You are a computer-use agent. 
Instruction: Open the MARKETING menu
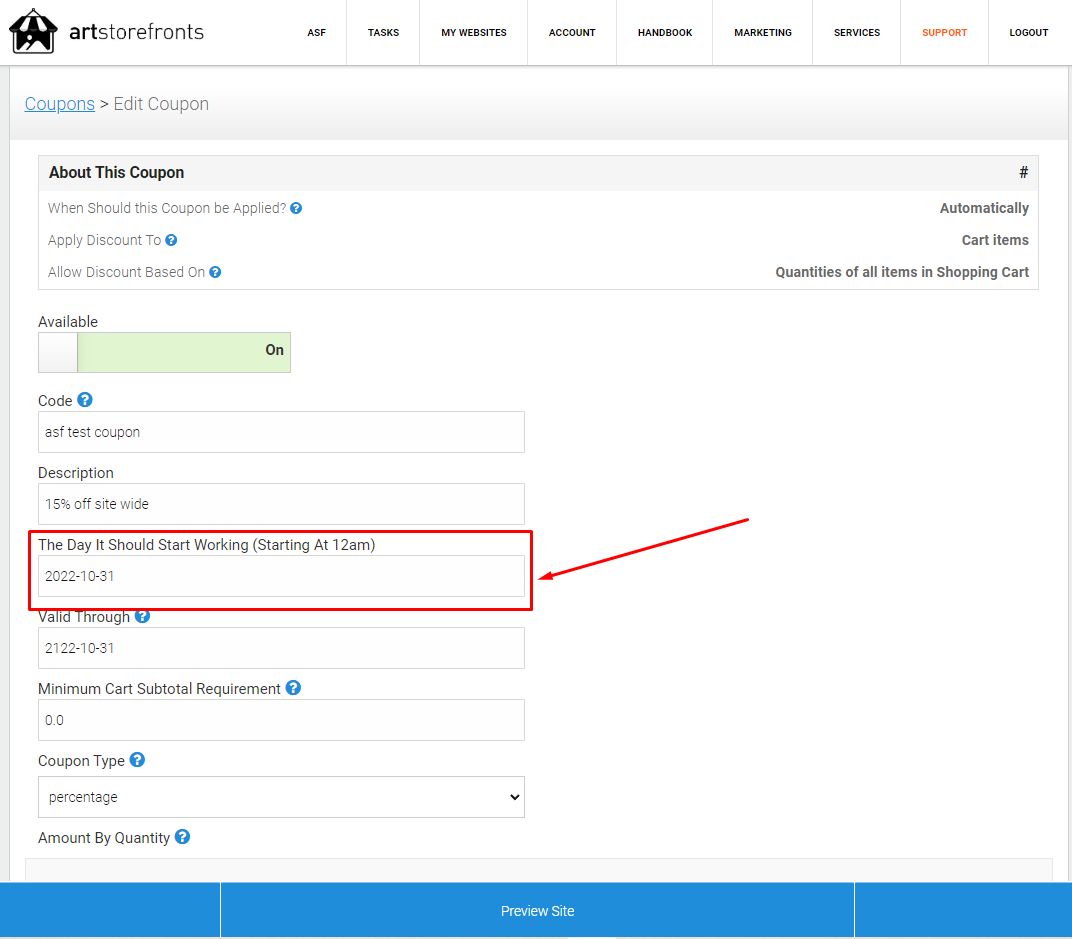point(763,32)
